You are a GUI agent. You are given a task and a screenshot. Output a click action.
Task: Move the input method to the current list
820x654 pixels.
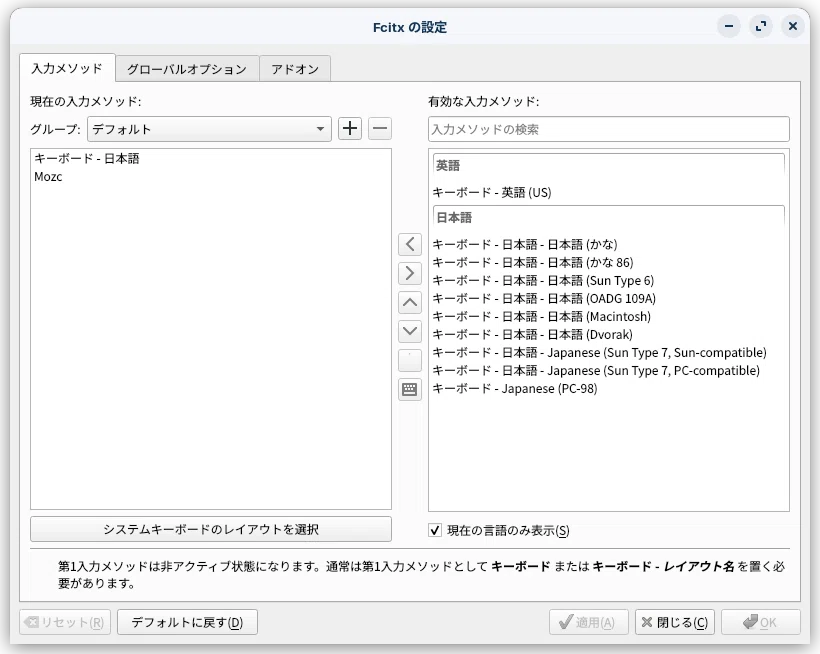tap(410, 245)
